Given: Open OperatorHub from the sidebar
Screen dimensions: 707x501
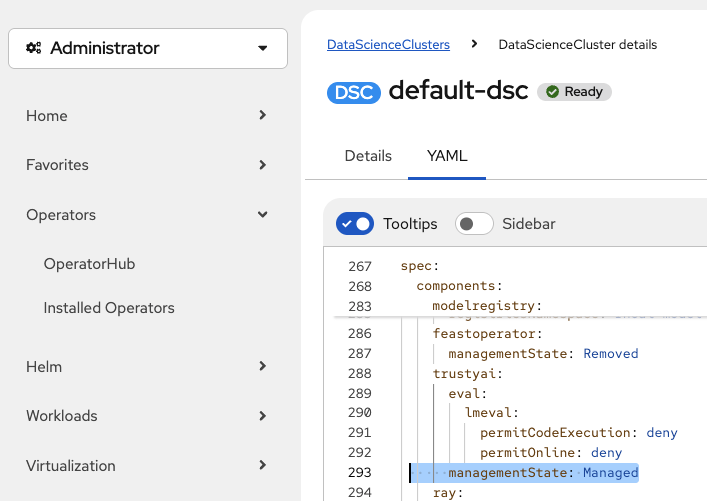Looking at the screenshot, I should [89, 264].
